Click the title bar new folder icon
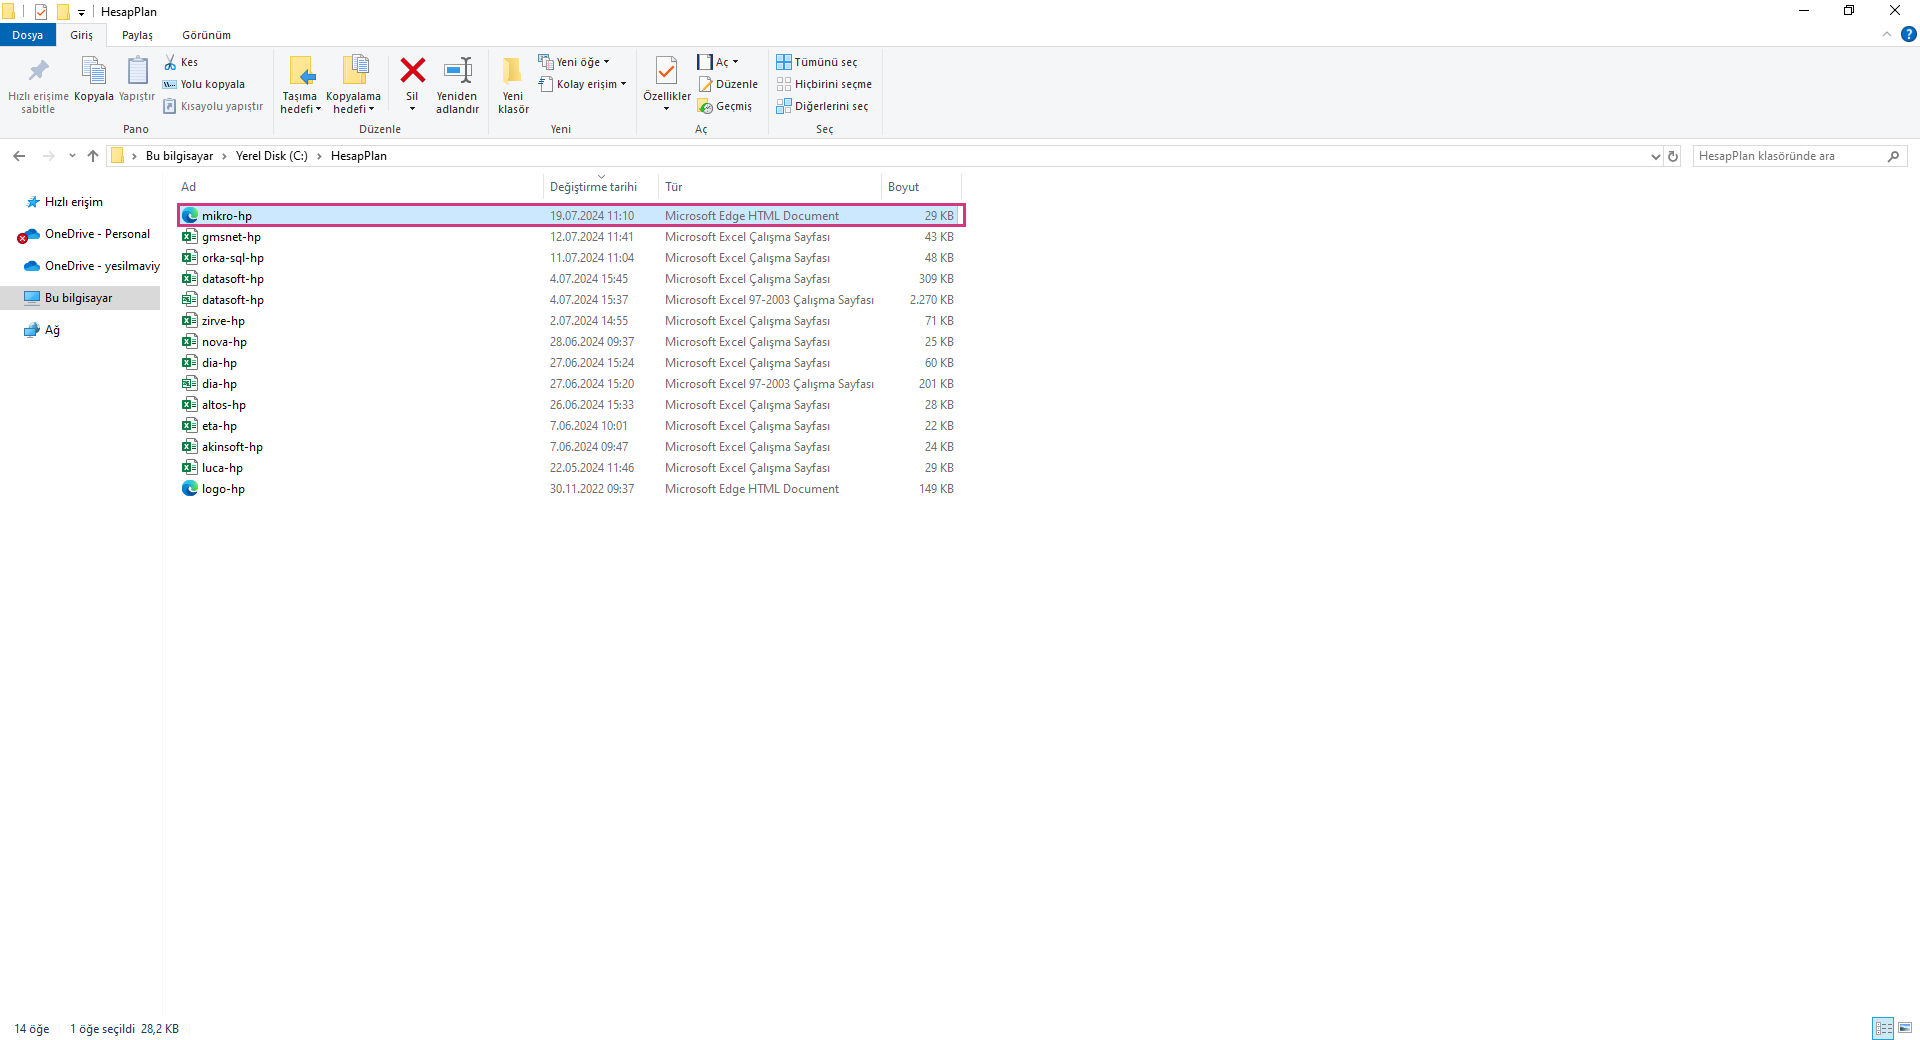 pyautogui.click(x=63, y=12)
